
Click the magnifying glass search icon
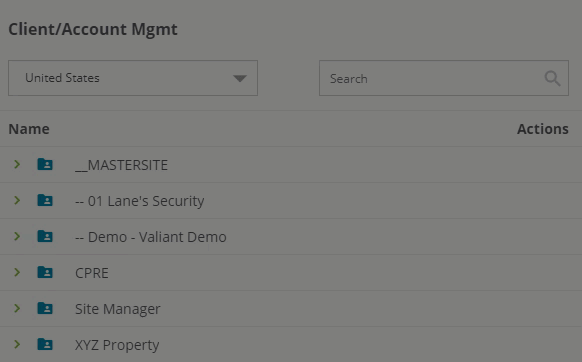pos(552,78)
